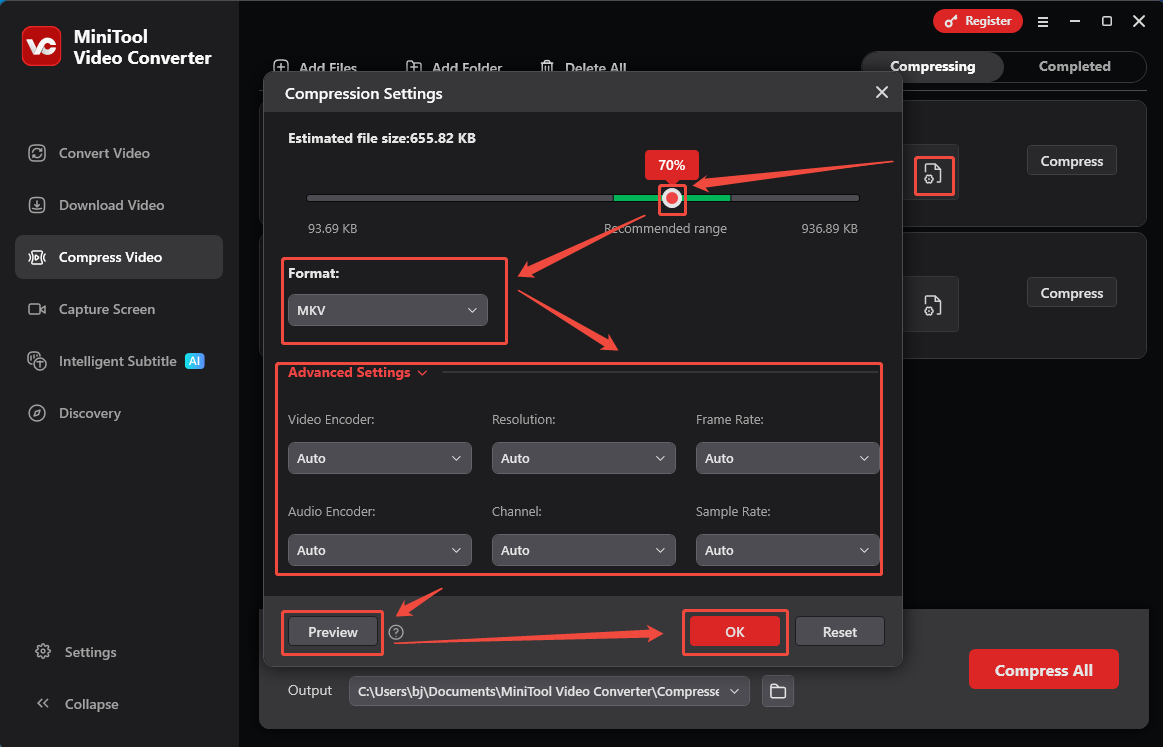Image resolution: width=1163 pixels, height=747 pixels.
Task: Open the hamburger menu icon
Action: [x=1043, y=22]
